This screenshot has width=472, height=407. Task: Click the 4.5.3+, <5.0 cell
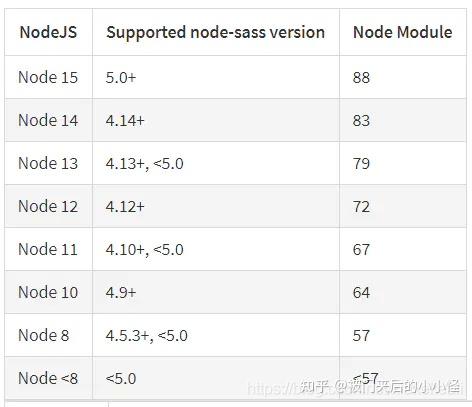147,336
